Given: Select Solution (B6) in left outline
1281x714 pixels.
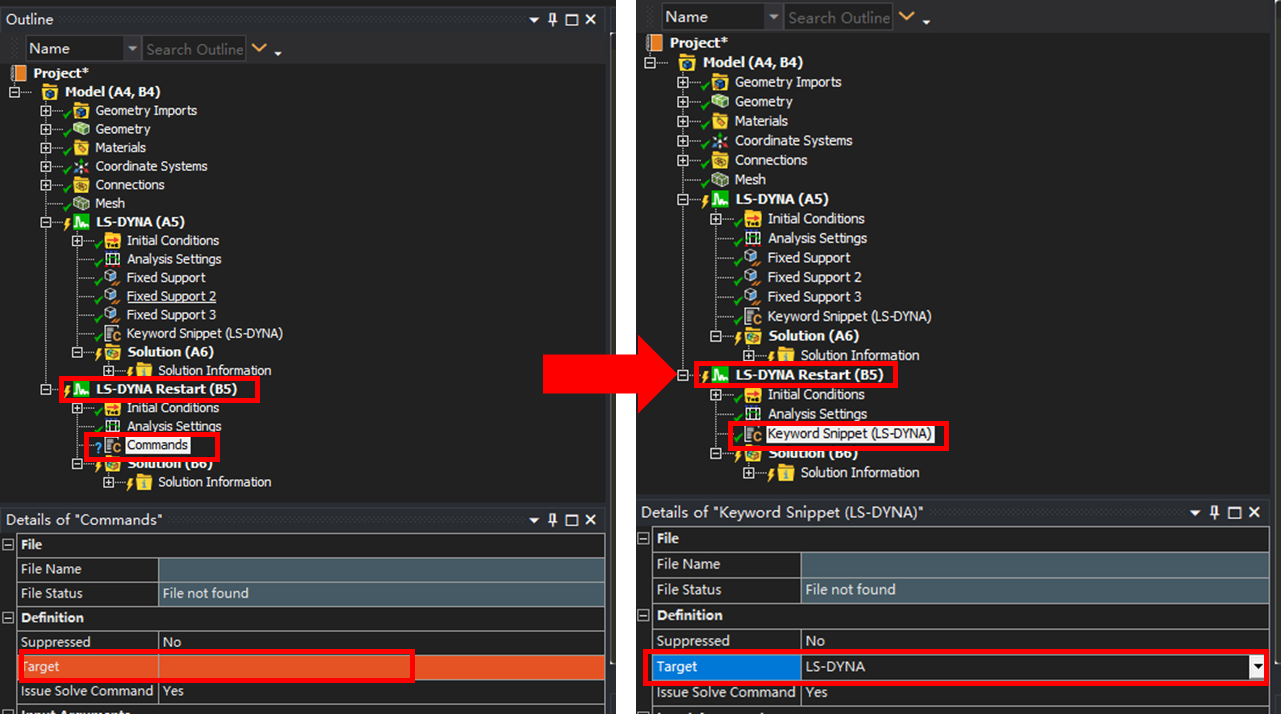Looking at the screenshot, I should [170, 464].
